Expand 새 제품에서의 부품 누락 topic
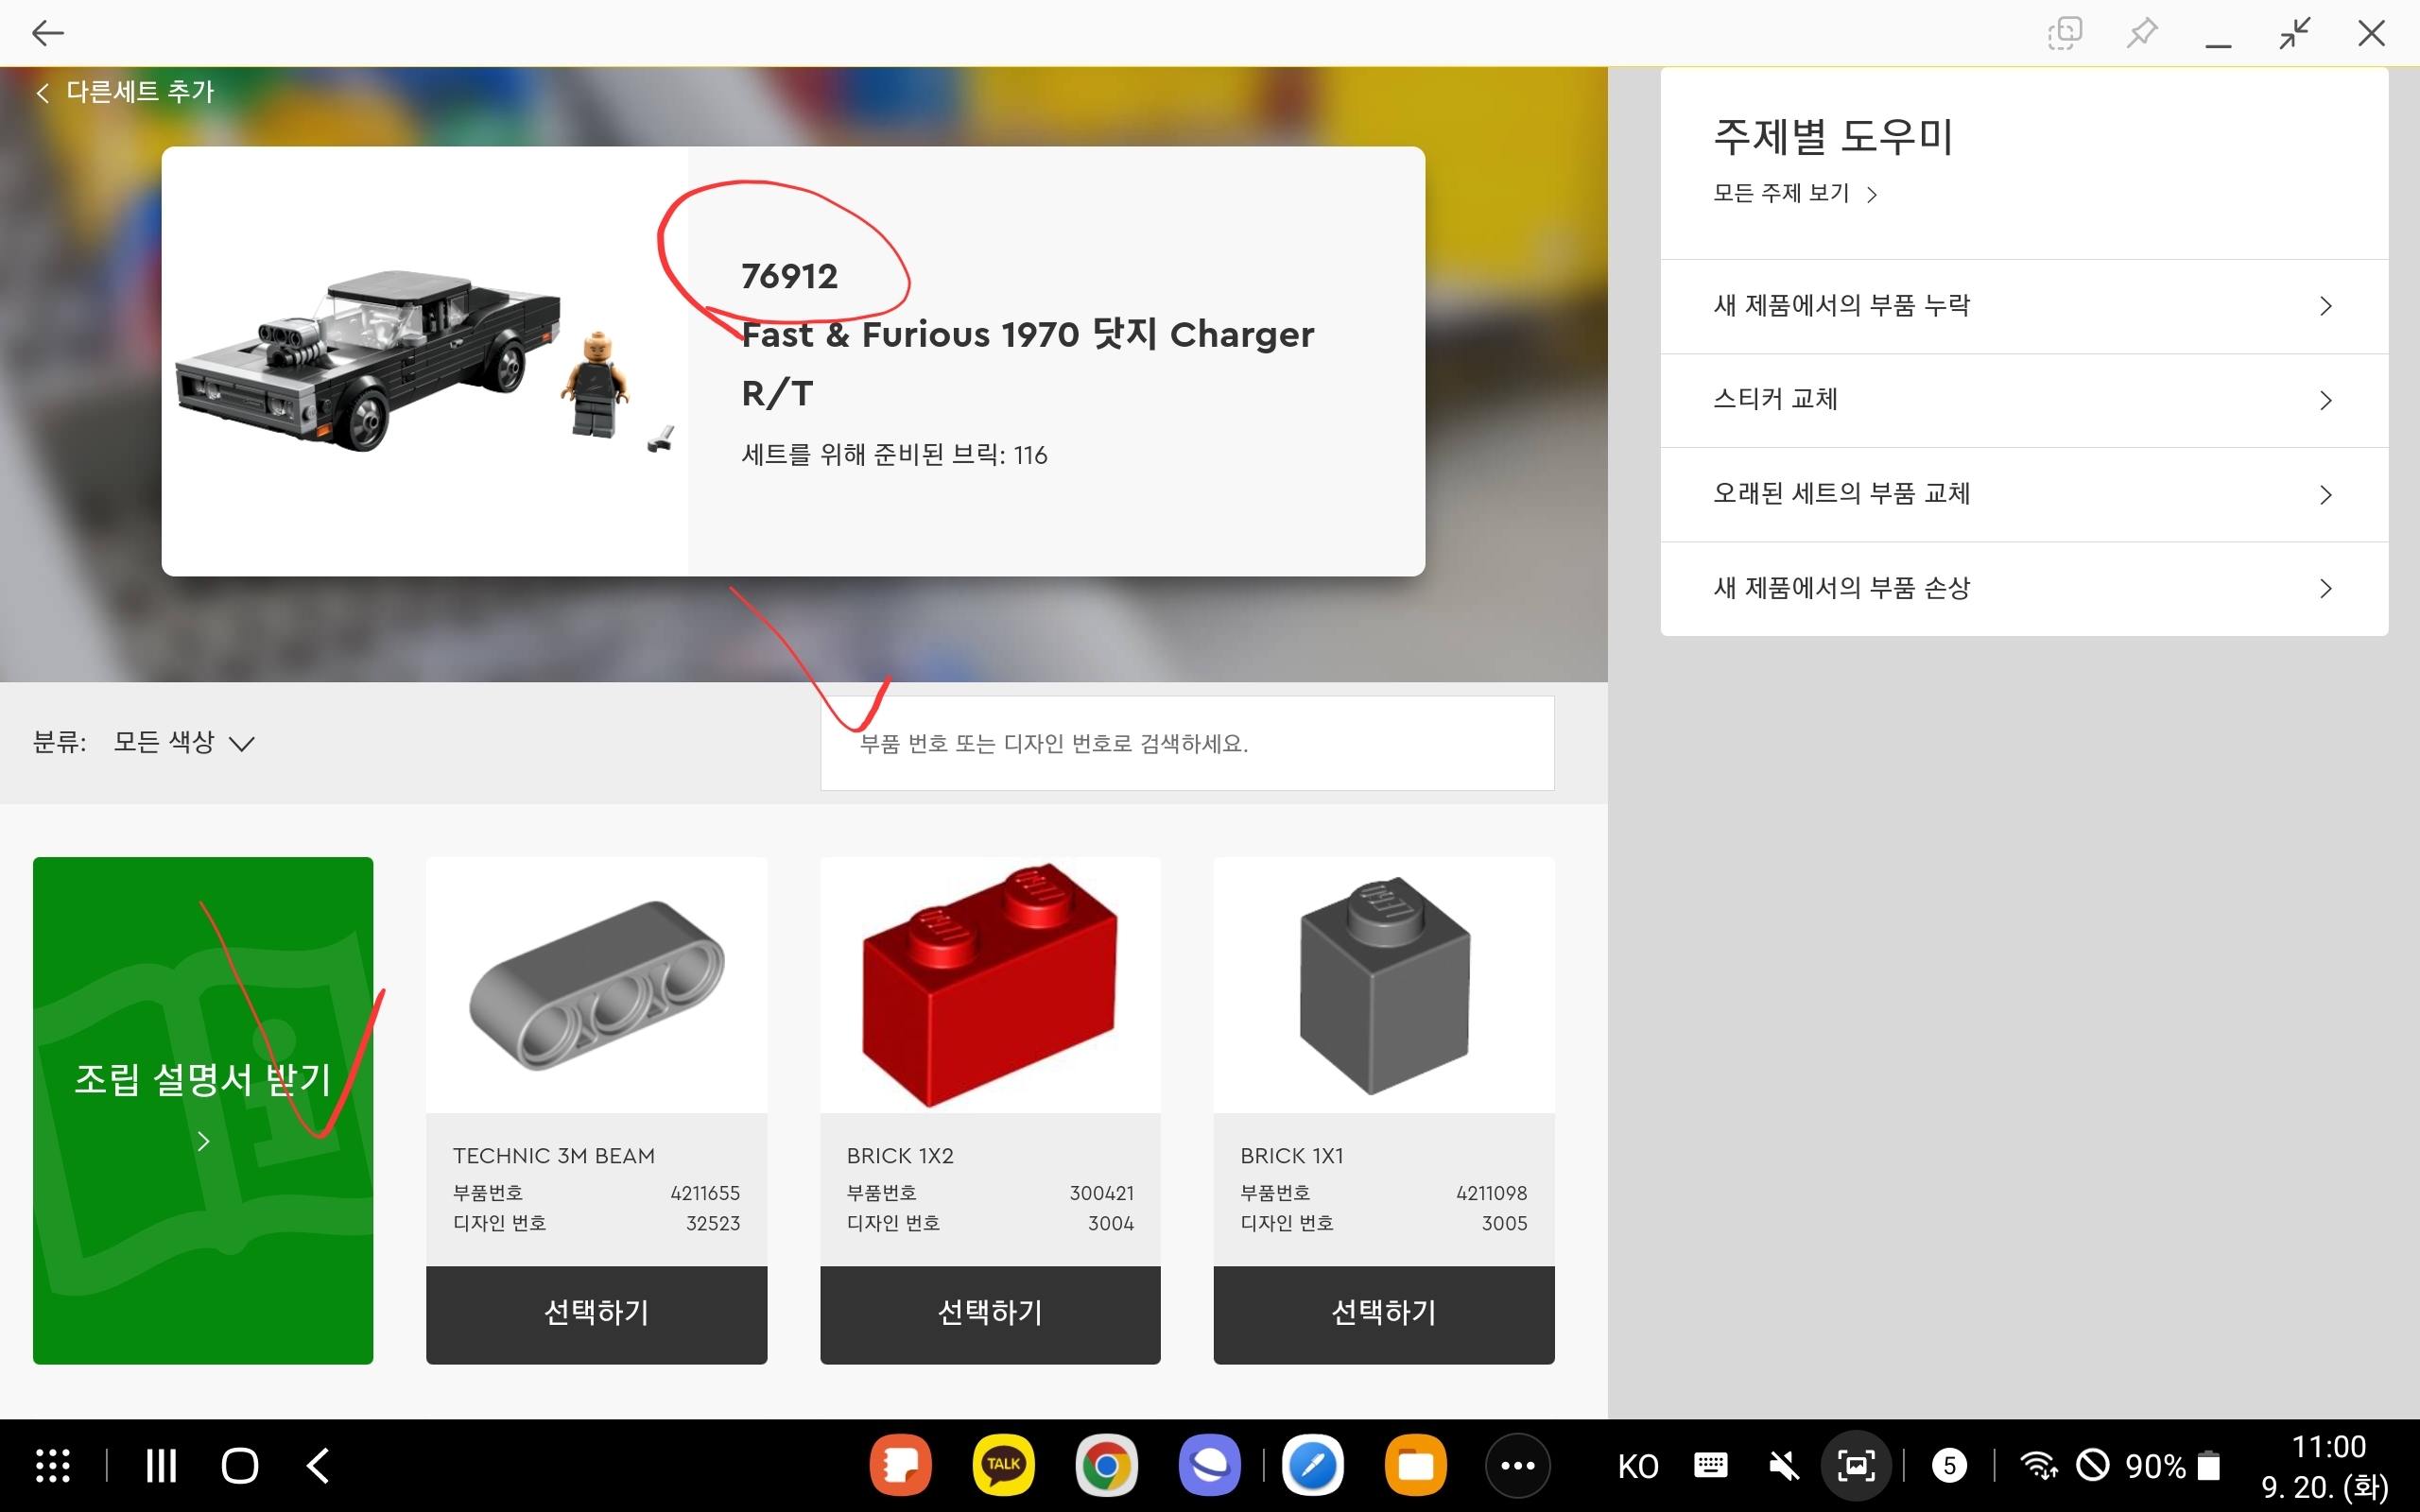 coord(2024,306)
